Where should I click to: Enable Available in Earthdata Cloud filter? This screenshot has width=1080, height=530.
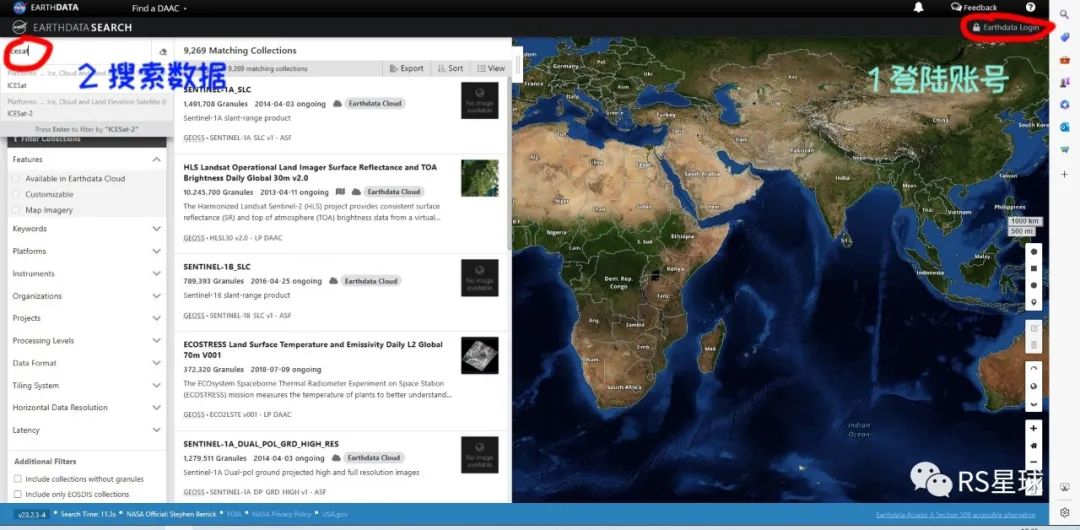click(16, 179)
